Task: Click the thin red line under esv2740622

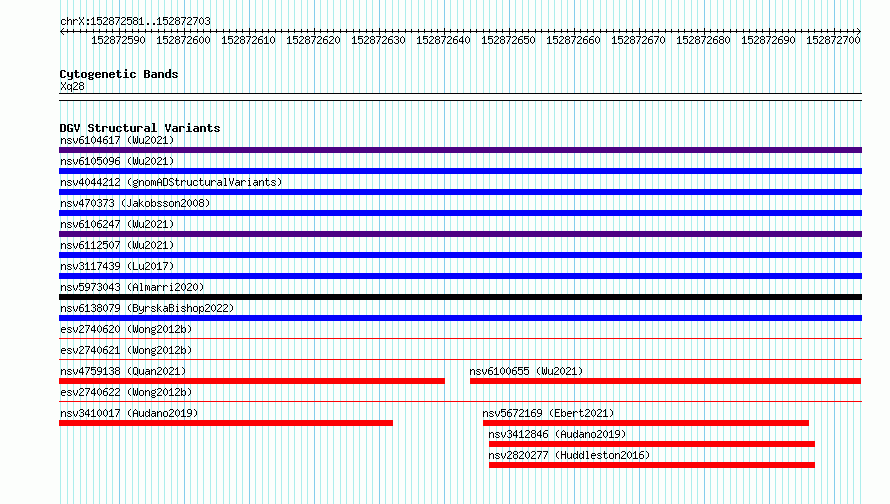Action: pyautogui.click(x=460, y=402)
